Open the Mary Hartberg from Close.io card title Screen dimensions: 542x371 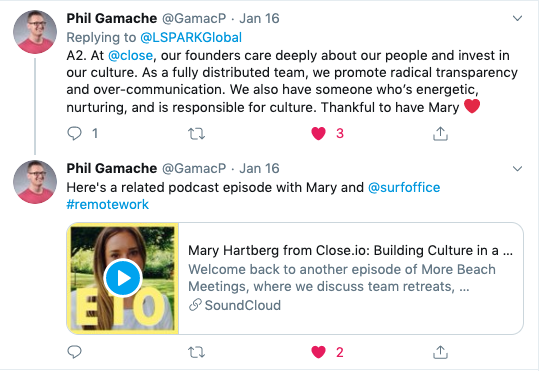[x=350, y=251]
